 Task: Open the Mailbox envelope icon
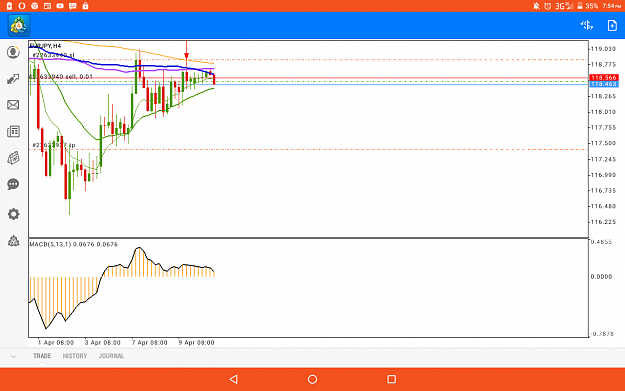13,105
